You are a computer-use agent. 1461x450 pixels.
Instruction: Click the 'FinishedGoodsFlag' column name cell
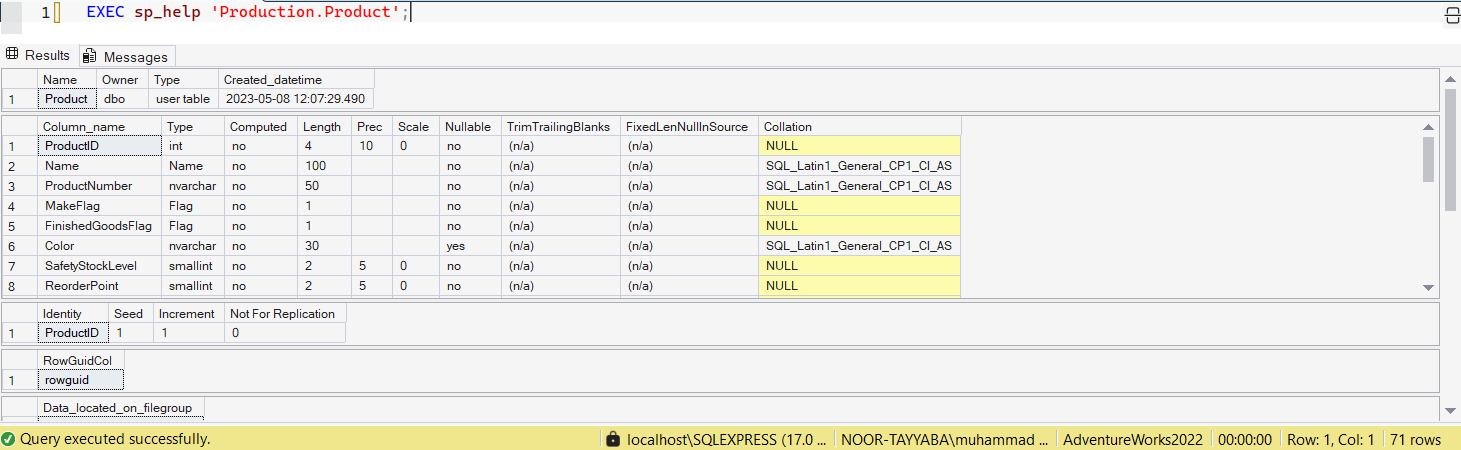coord(99,226)
